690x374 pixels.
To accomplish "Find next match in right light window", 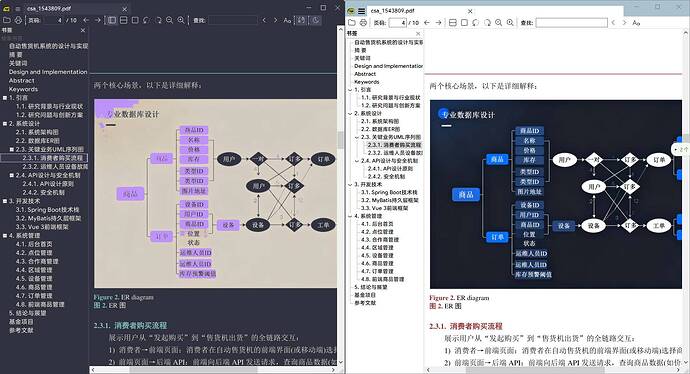I will click(624, 22).
